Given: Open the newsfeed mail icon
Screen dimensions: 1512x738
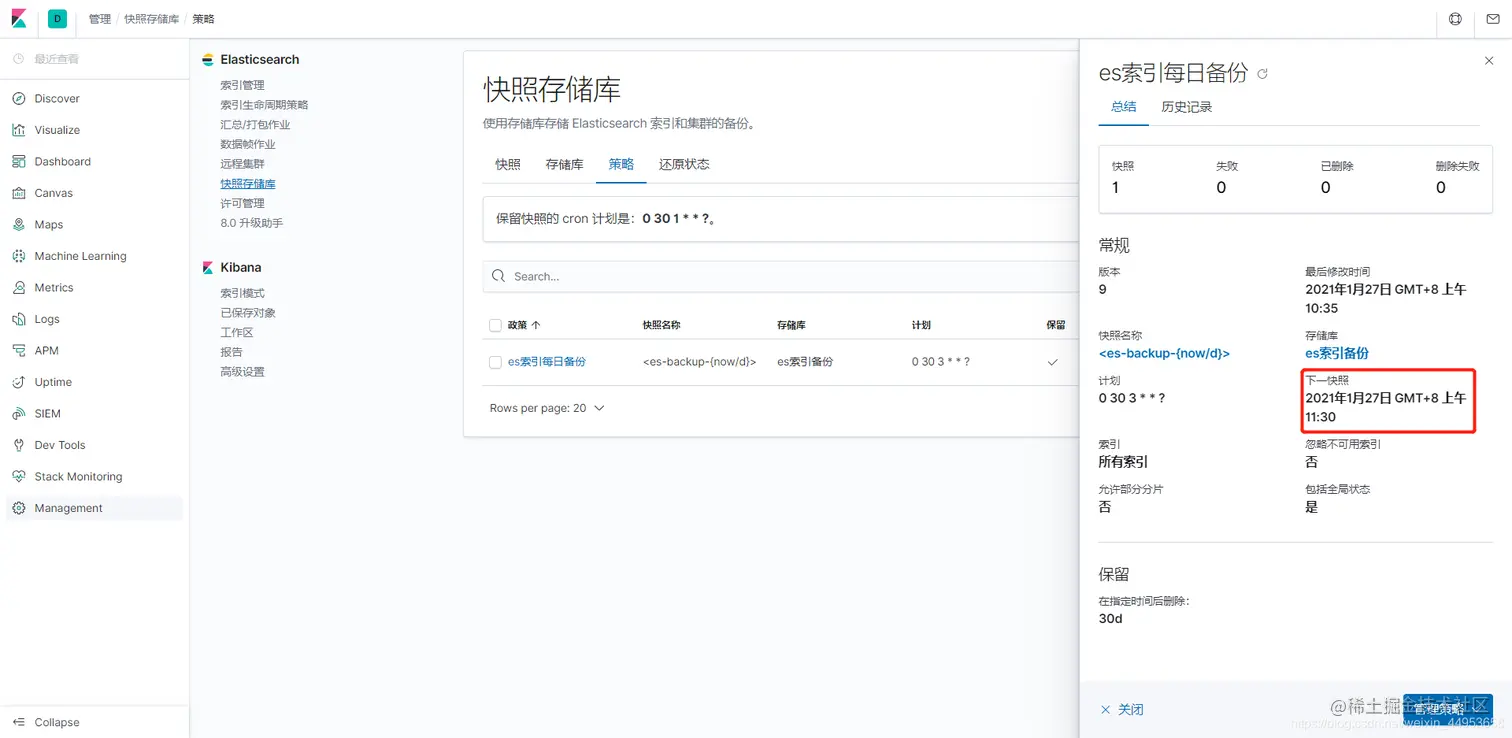Looking at the screenshot, I should [1493, 19].
